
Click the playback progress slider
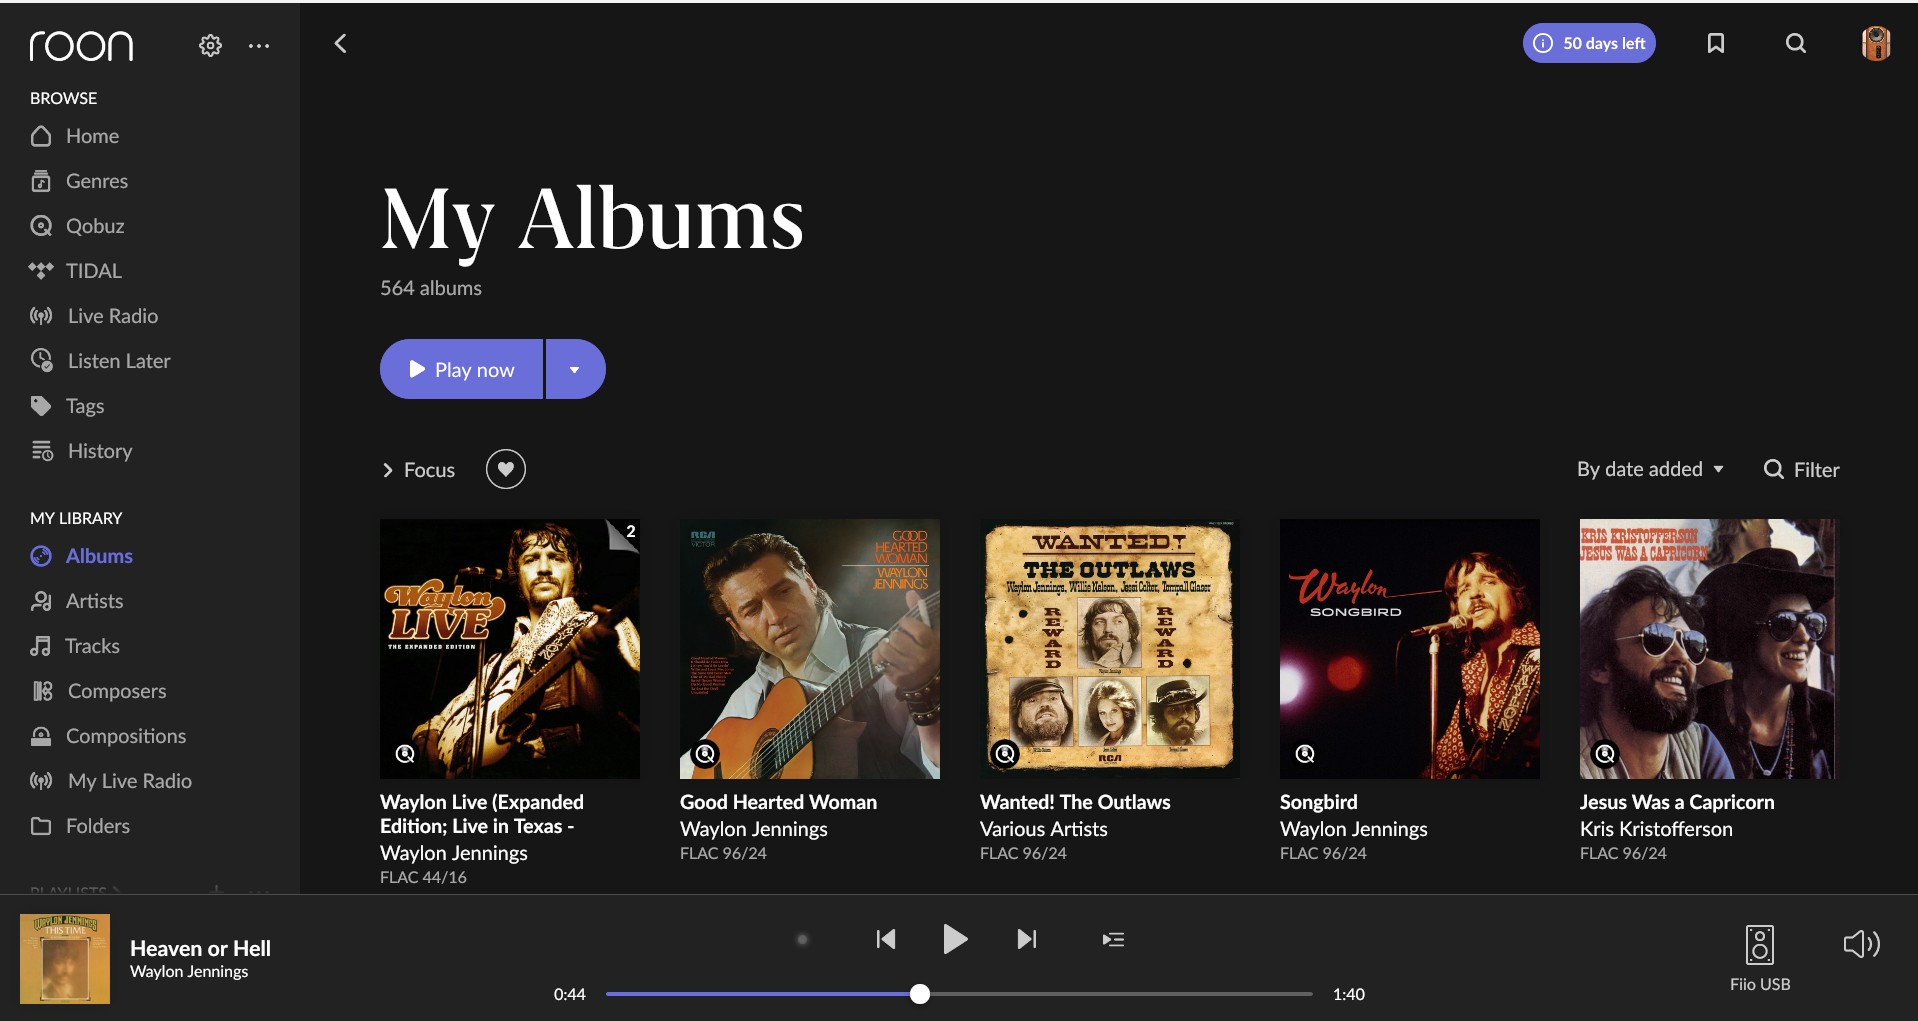click(958, 994)
